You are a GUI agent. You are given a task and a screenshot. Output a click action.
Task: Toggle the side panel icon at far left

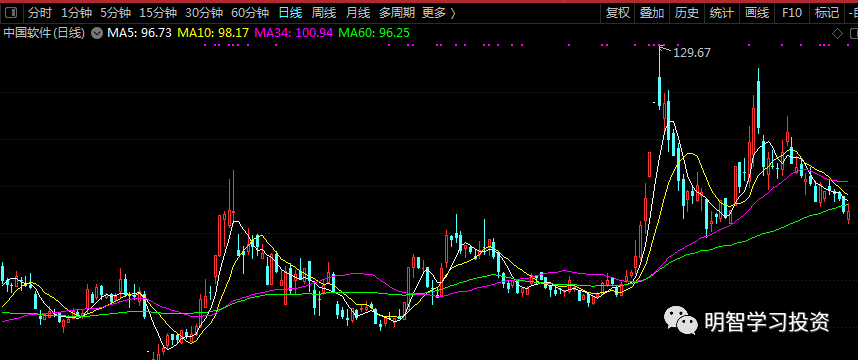(x=10, y=13)
